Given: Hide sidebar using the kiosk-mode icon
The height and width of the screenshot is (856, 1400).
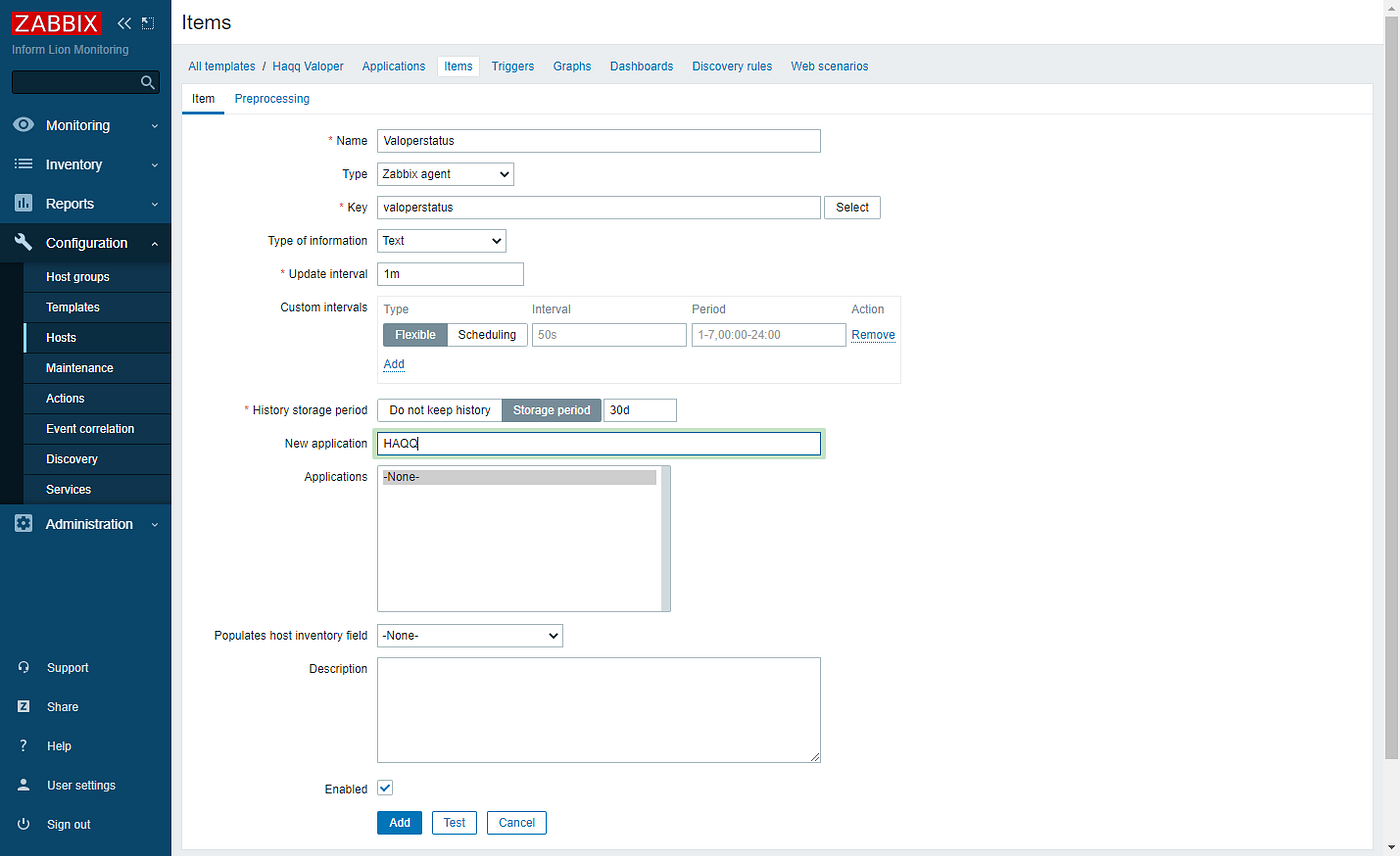Looking at the screenshot, I should pyautogui.click(x=148, y=23).
